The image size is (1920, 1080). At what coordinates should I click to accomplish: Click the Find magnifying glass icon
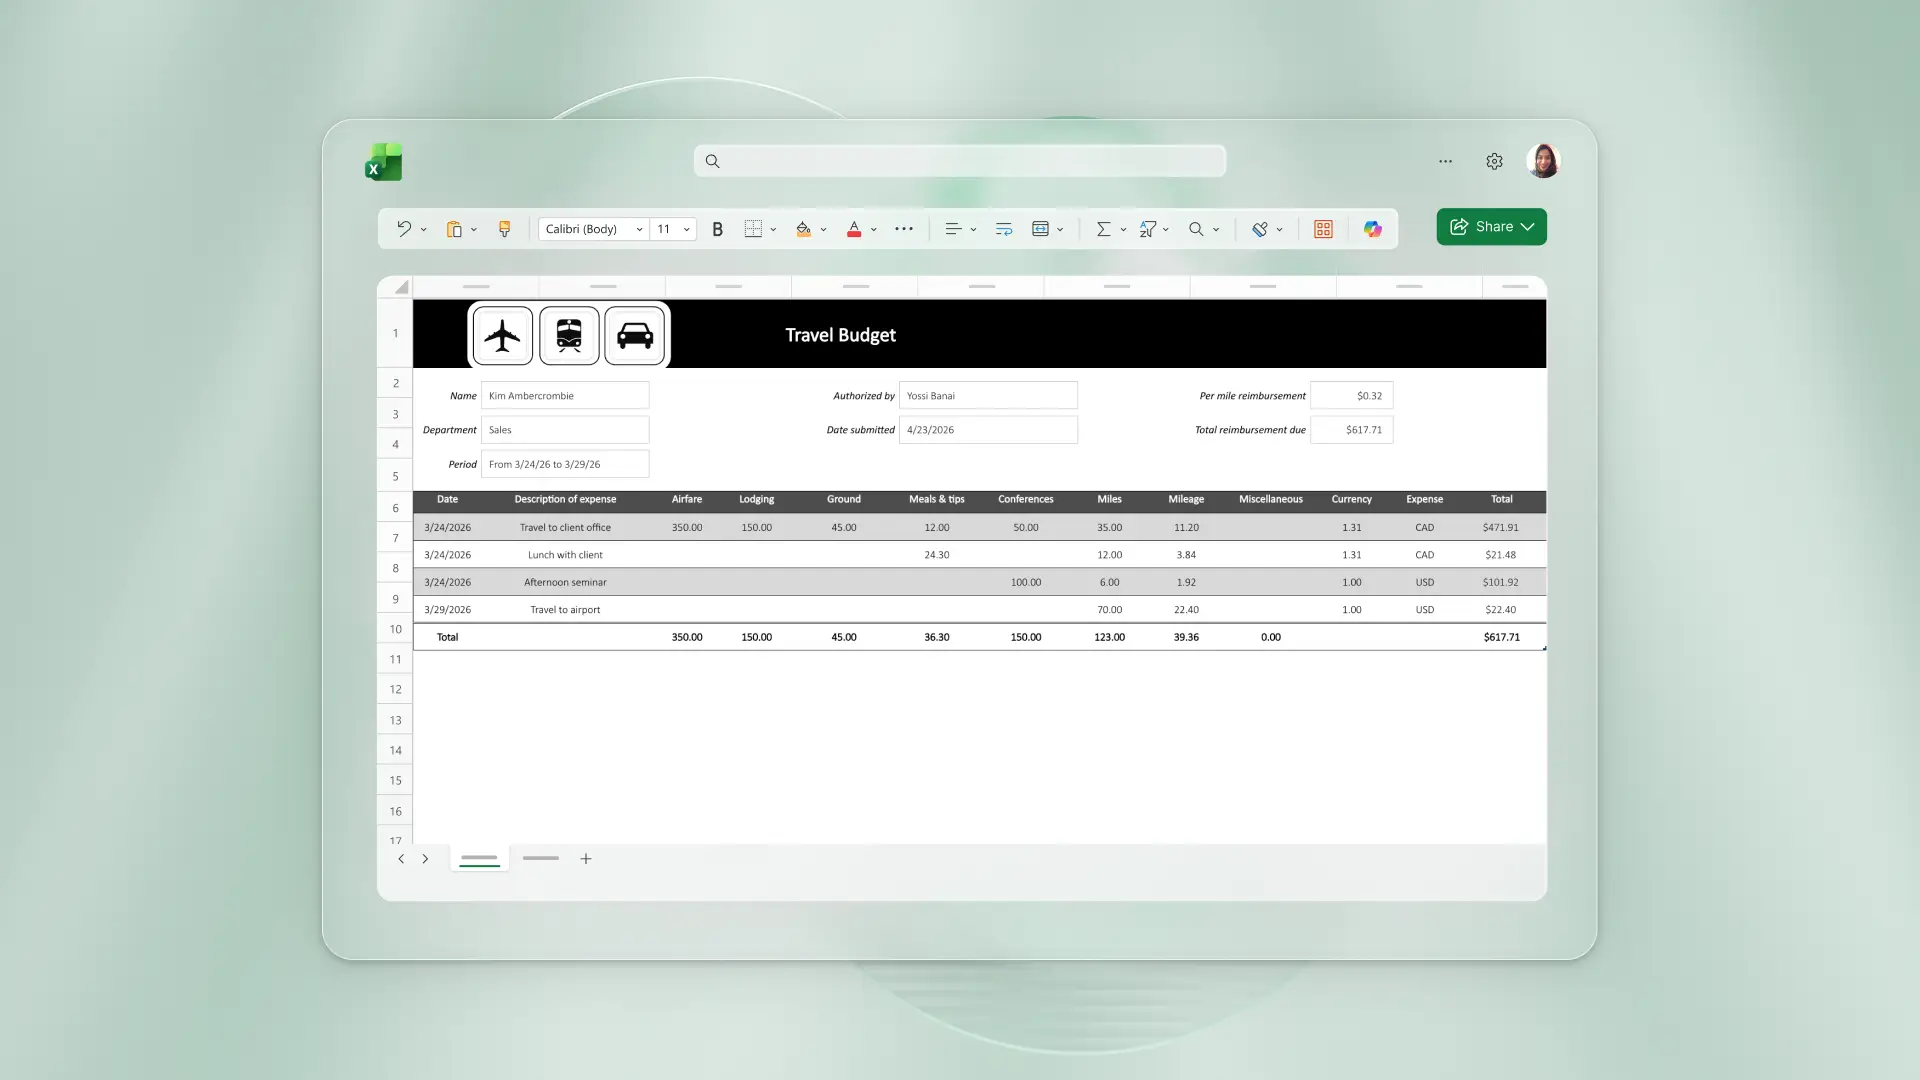1198,229
